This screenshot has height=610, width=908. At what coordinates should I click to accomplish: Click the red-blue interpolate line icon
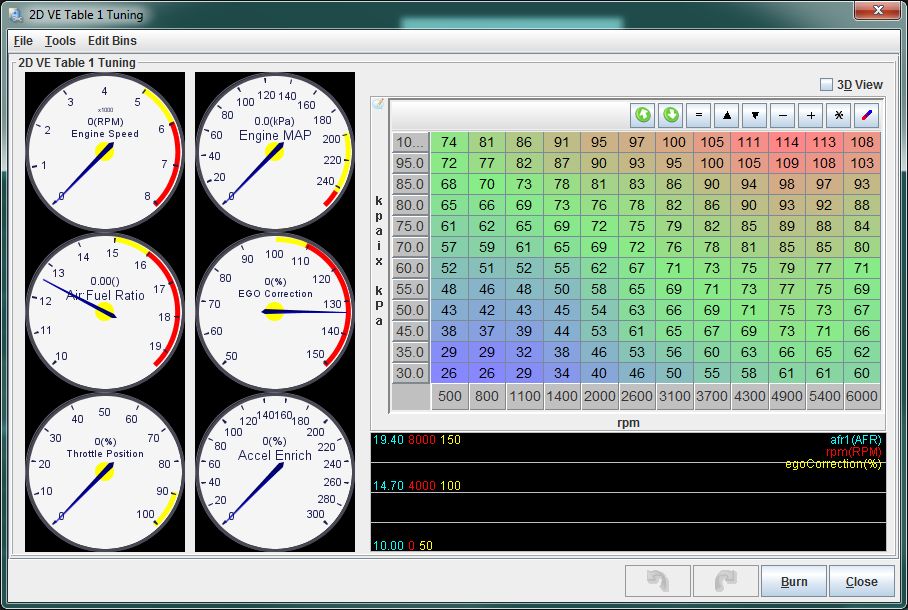(867, 115)
